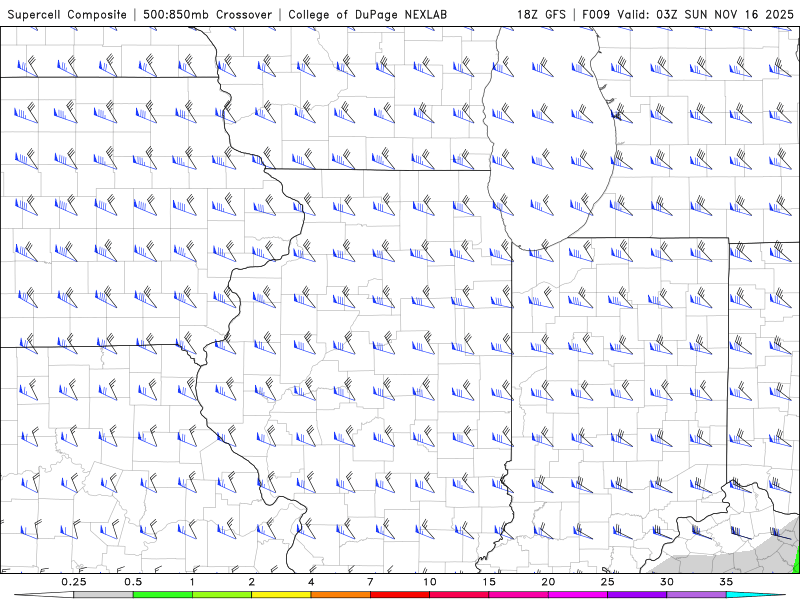Click the '4' legend value
The image size is (800, 600).
pyautogui.click(x=311, y=582)
